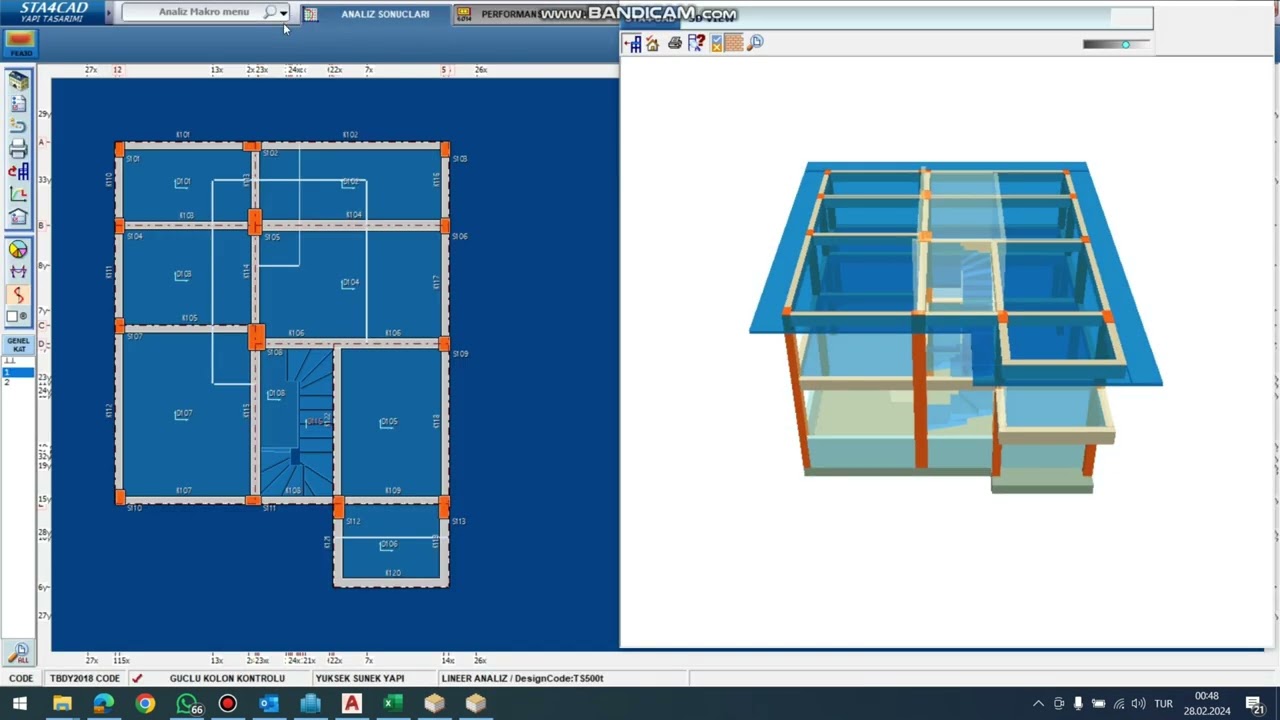Click the home icon in 3D view toolbar
Viewport: 1280px width, 720px height.
[x=653, y=43]
